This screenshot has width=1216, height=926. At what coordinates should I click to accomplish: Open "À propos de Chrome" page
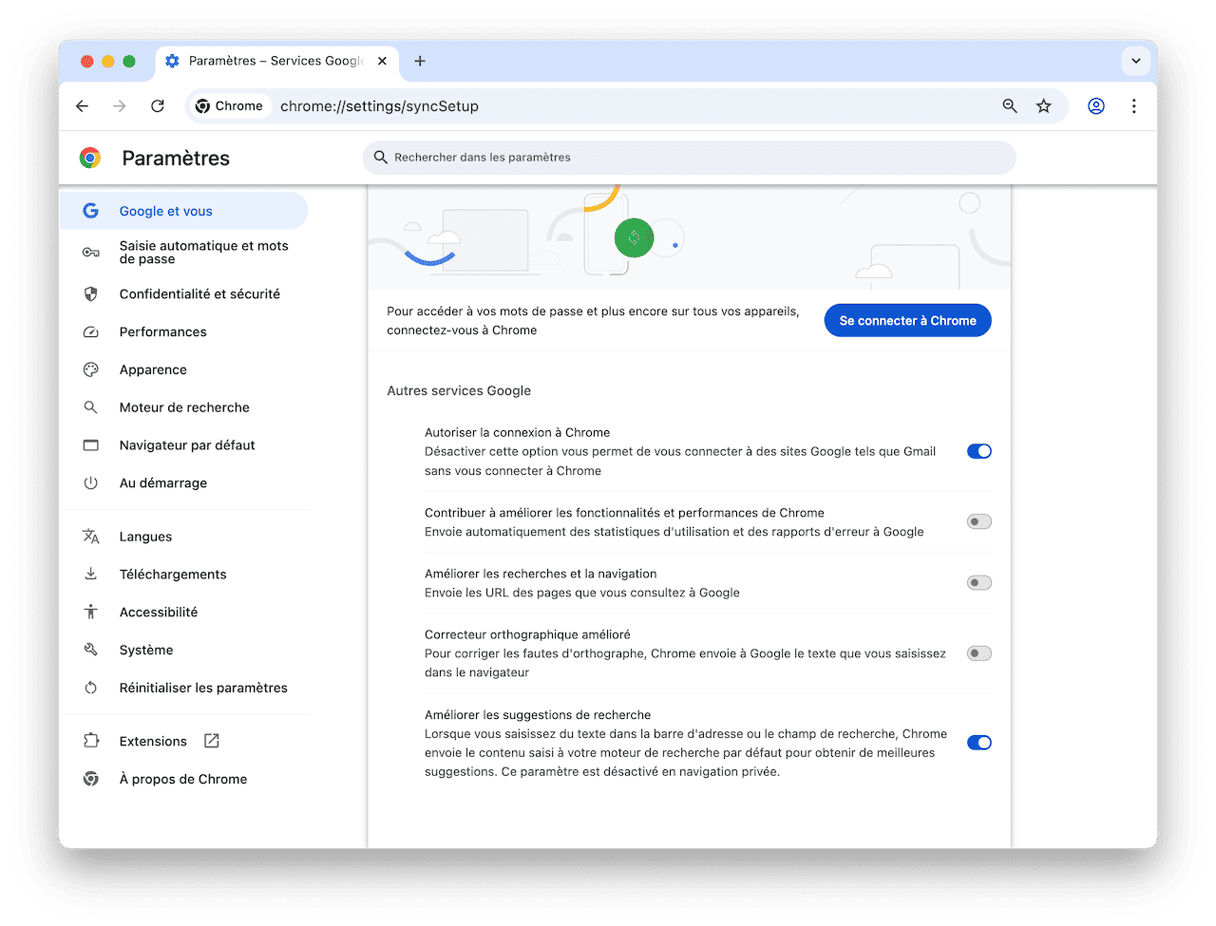tap(182, 779)
